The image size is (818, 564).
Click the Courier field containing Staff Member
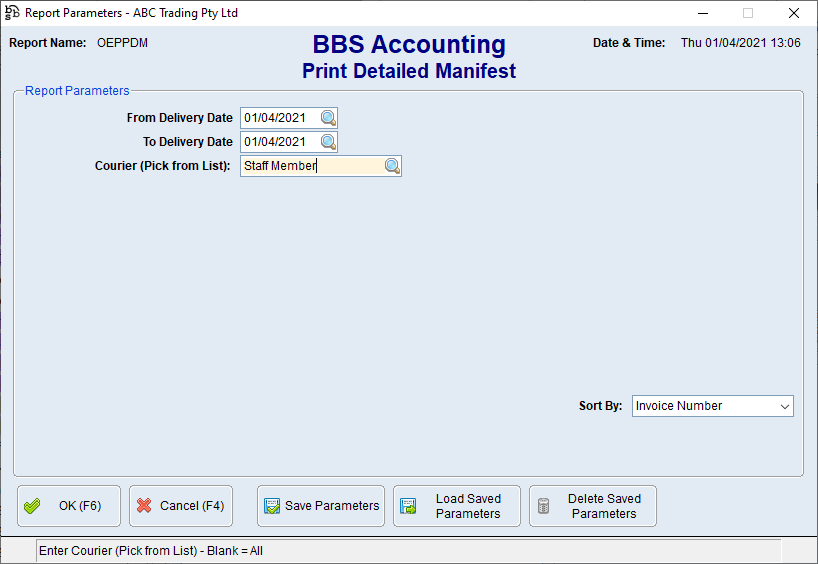click(x=310, y=166)
